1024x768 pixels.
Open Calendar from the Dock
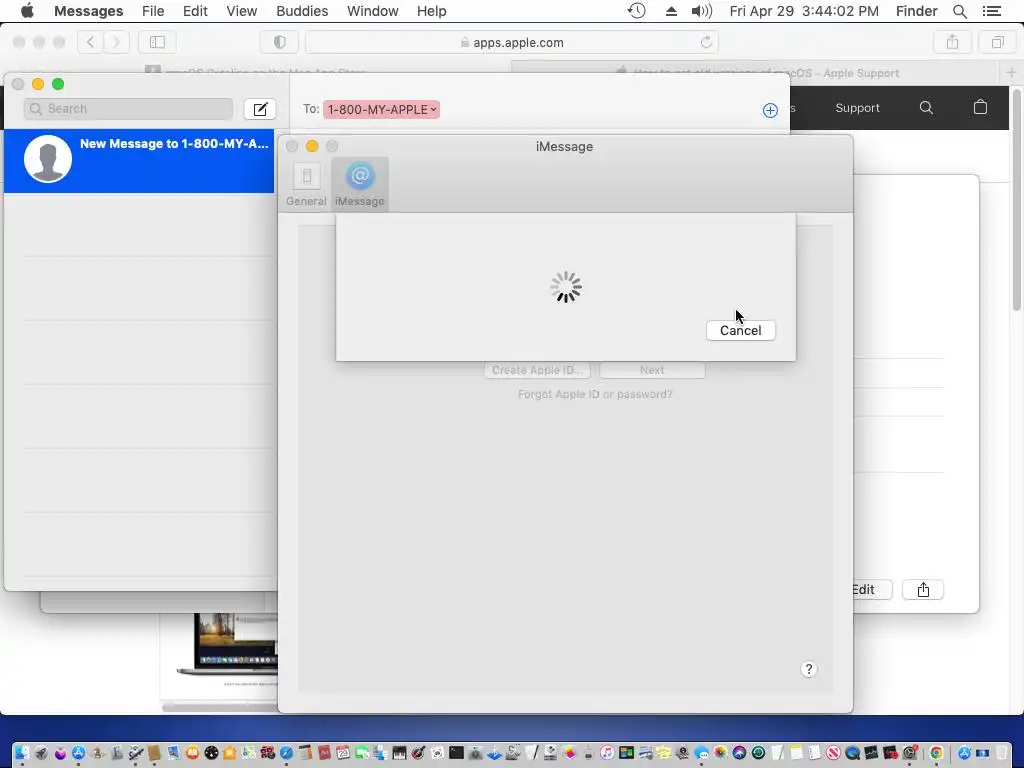coord(343,753)
